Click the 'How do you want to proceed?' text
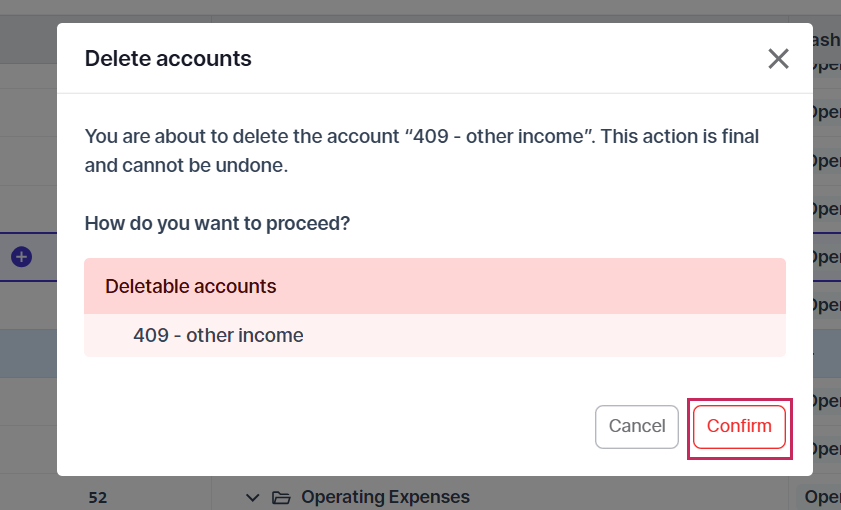841x510 pixels. point(217,223)
